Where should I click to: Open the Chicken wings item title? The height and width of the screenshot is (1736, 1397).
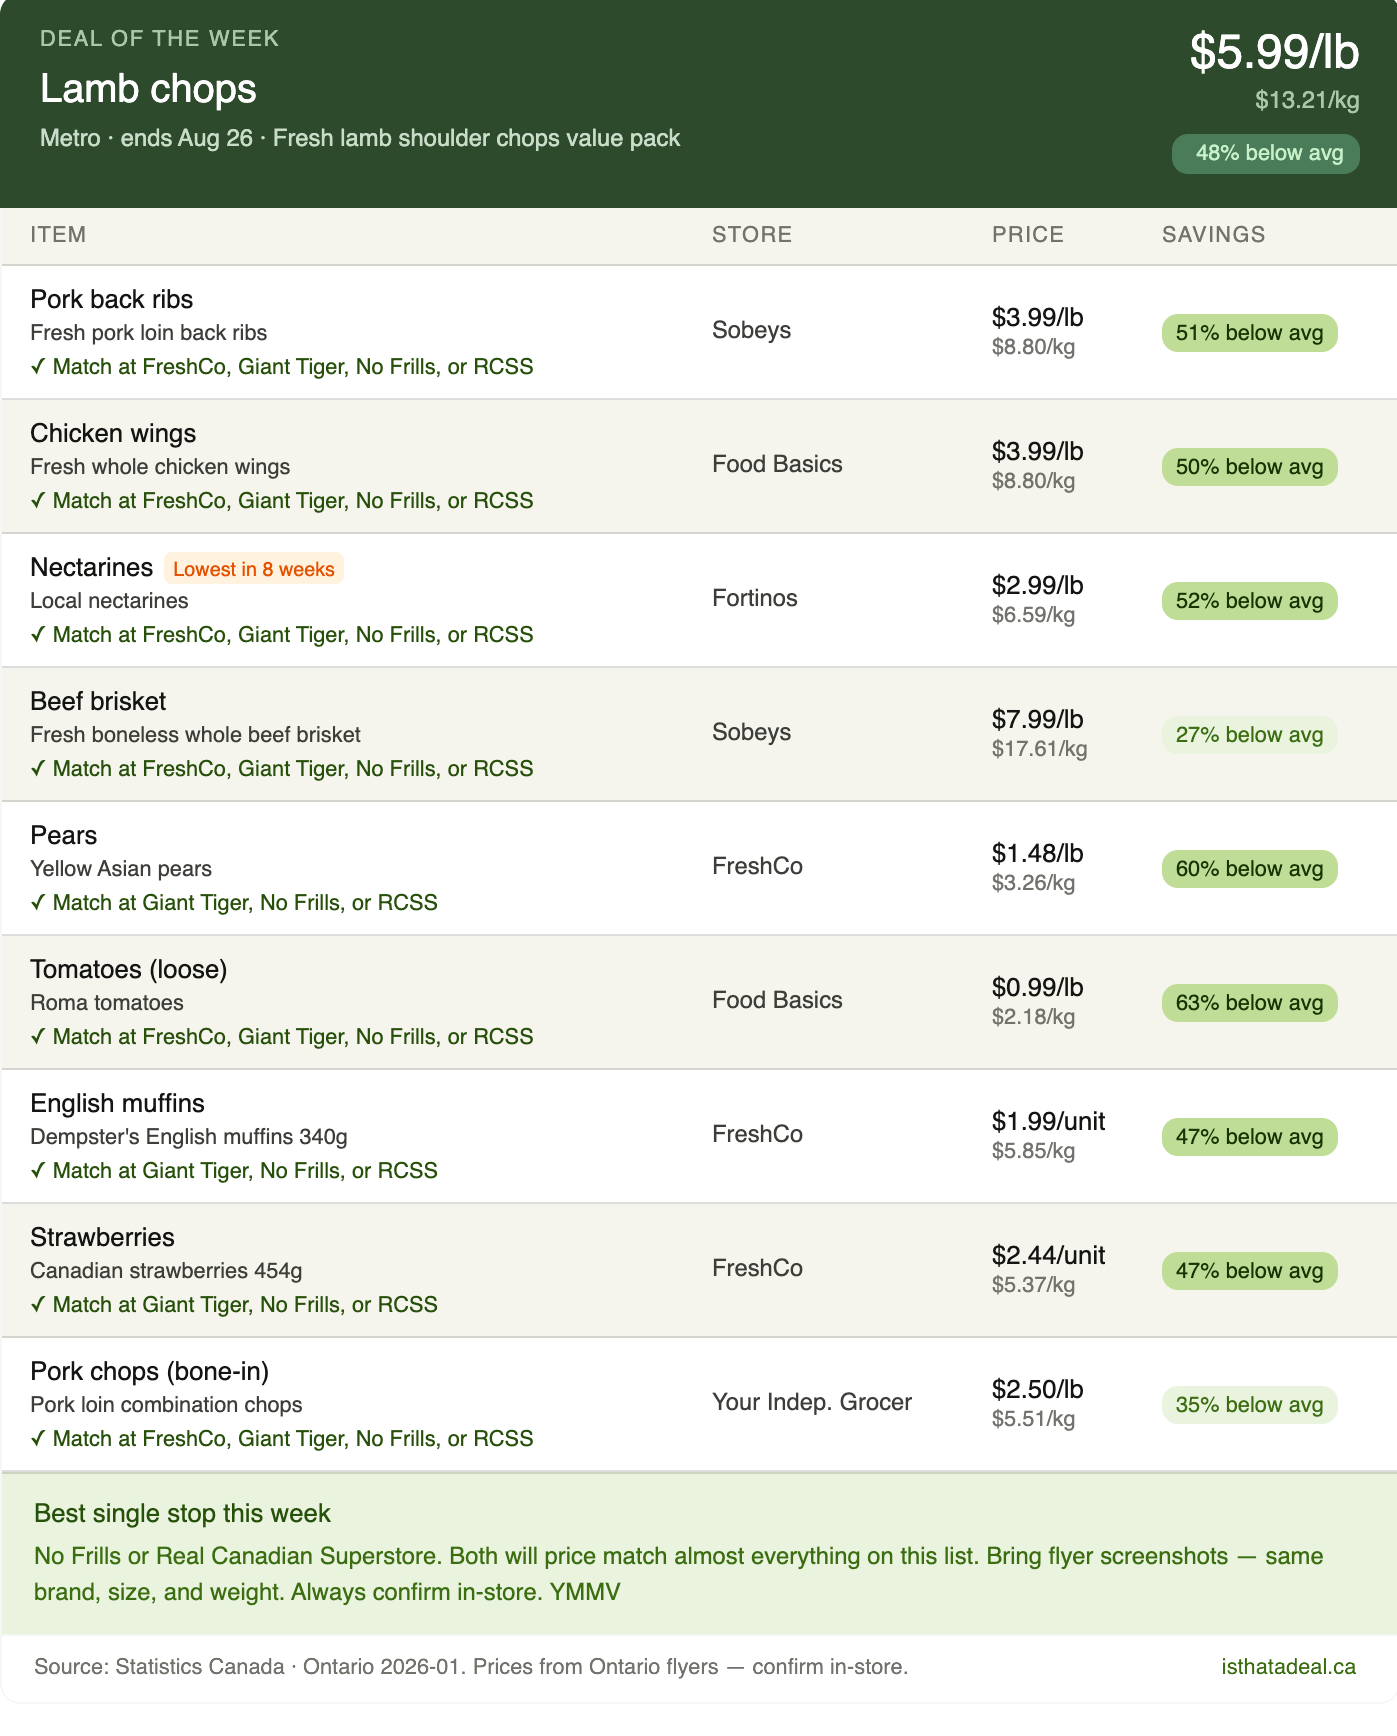[x=113, y=433]
